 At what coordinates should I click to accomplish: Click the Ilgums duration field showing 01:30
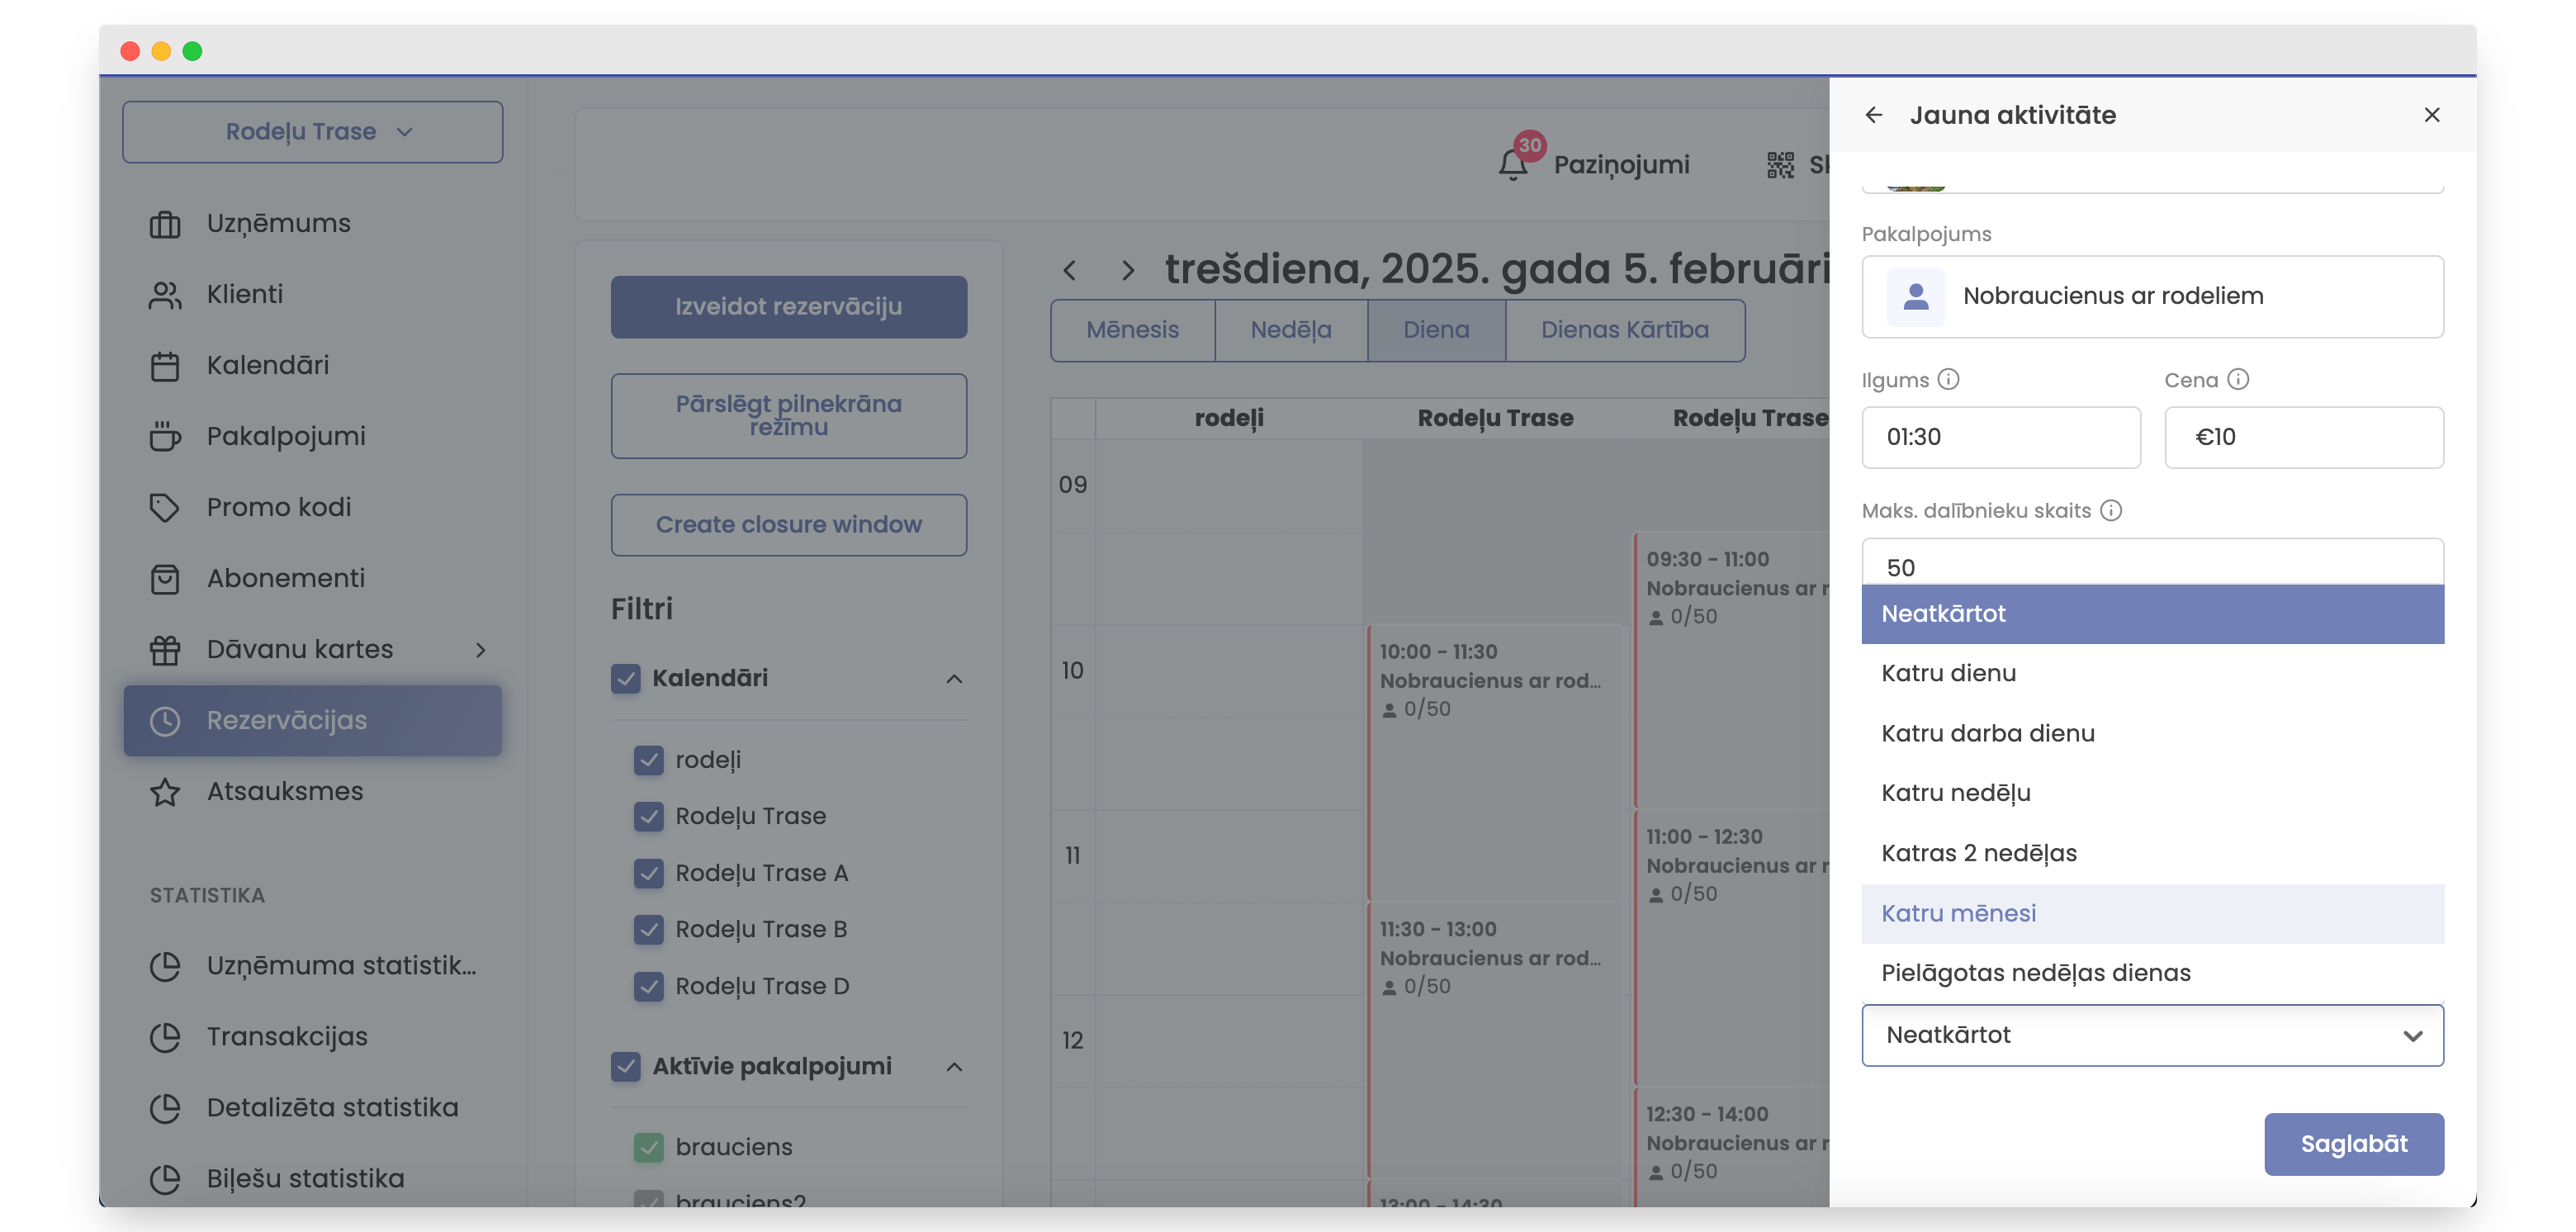[2000, 437]
